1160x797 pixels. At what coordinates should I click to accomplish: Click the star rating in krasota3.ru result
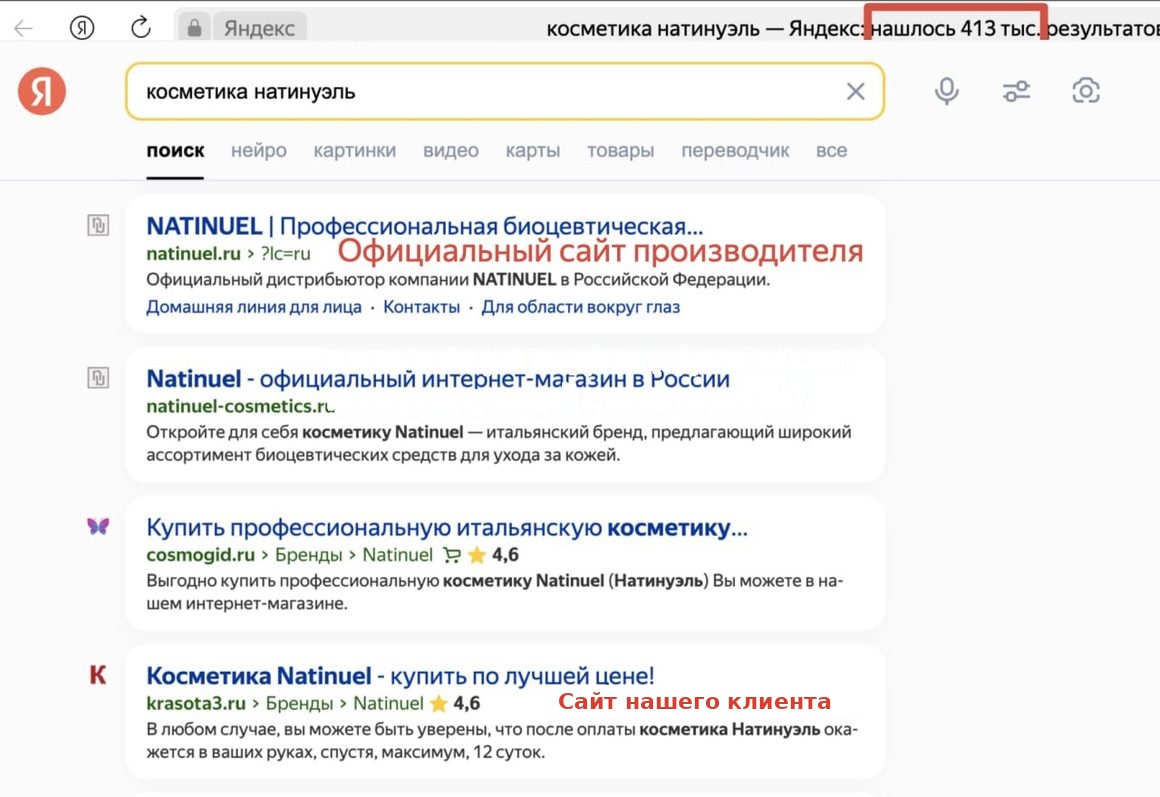tap(454, 703)
